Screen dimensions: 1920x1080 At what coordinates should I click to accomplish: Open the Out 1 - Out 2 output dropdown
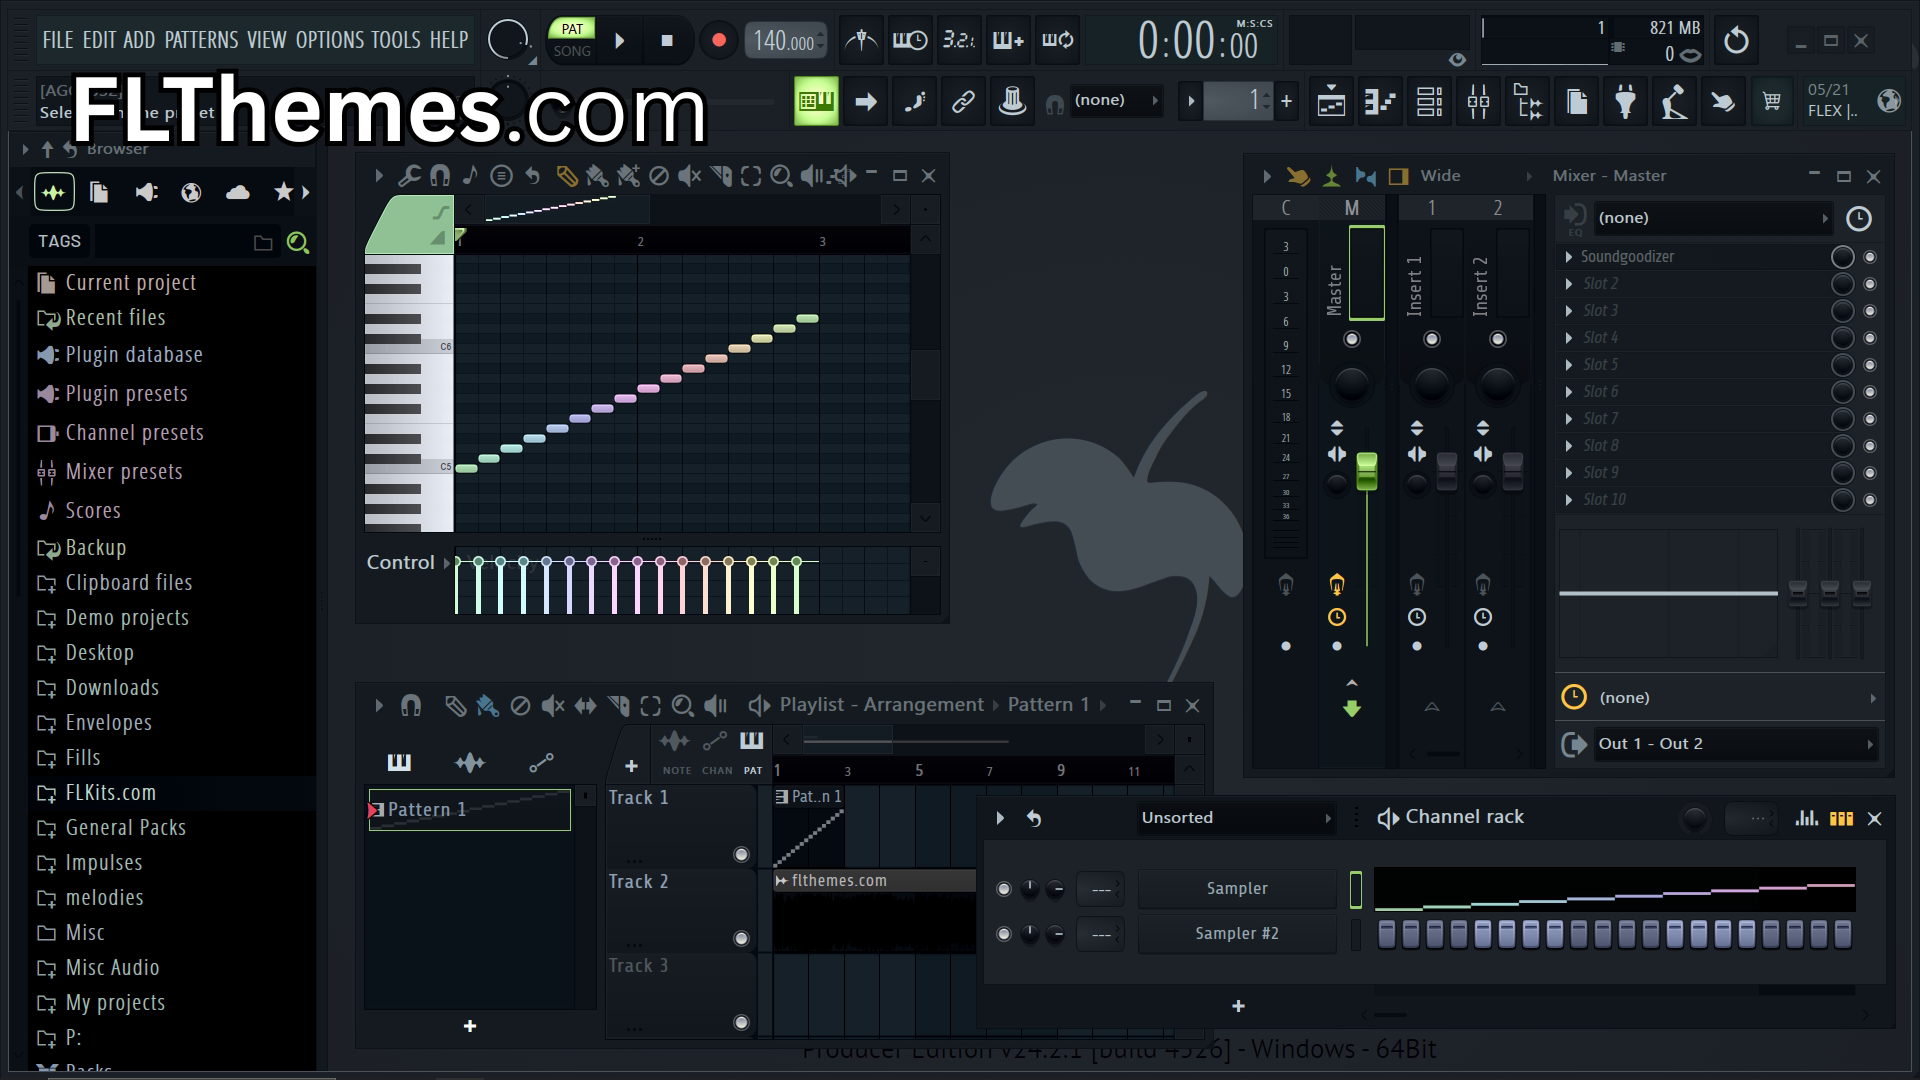pos(1734,744)
